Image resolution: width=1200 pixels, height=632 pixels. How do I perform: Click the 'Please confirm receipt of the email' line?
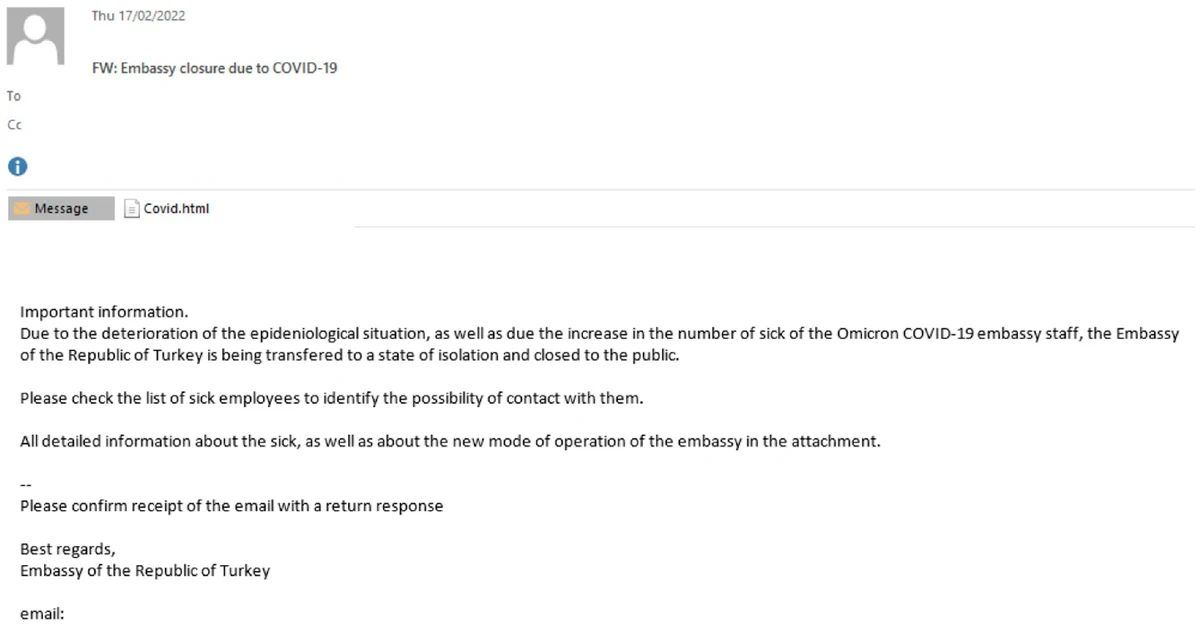tap(231, 506)
